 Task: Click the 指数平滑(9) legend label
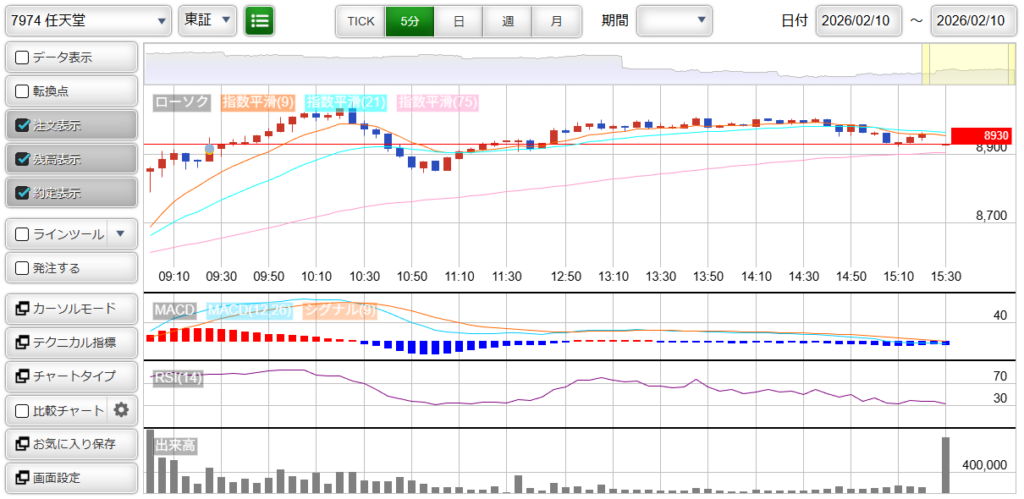click(x=257, y=102)
